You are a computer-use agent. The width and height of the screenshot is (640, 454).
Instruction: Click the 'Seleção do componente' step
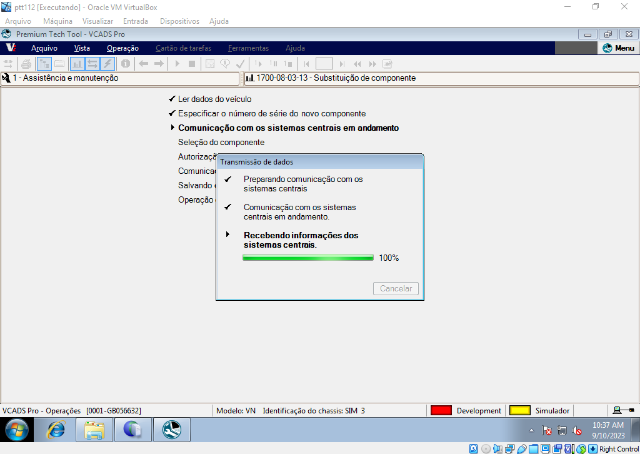221,142
